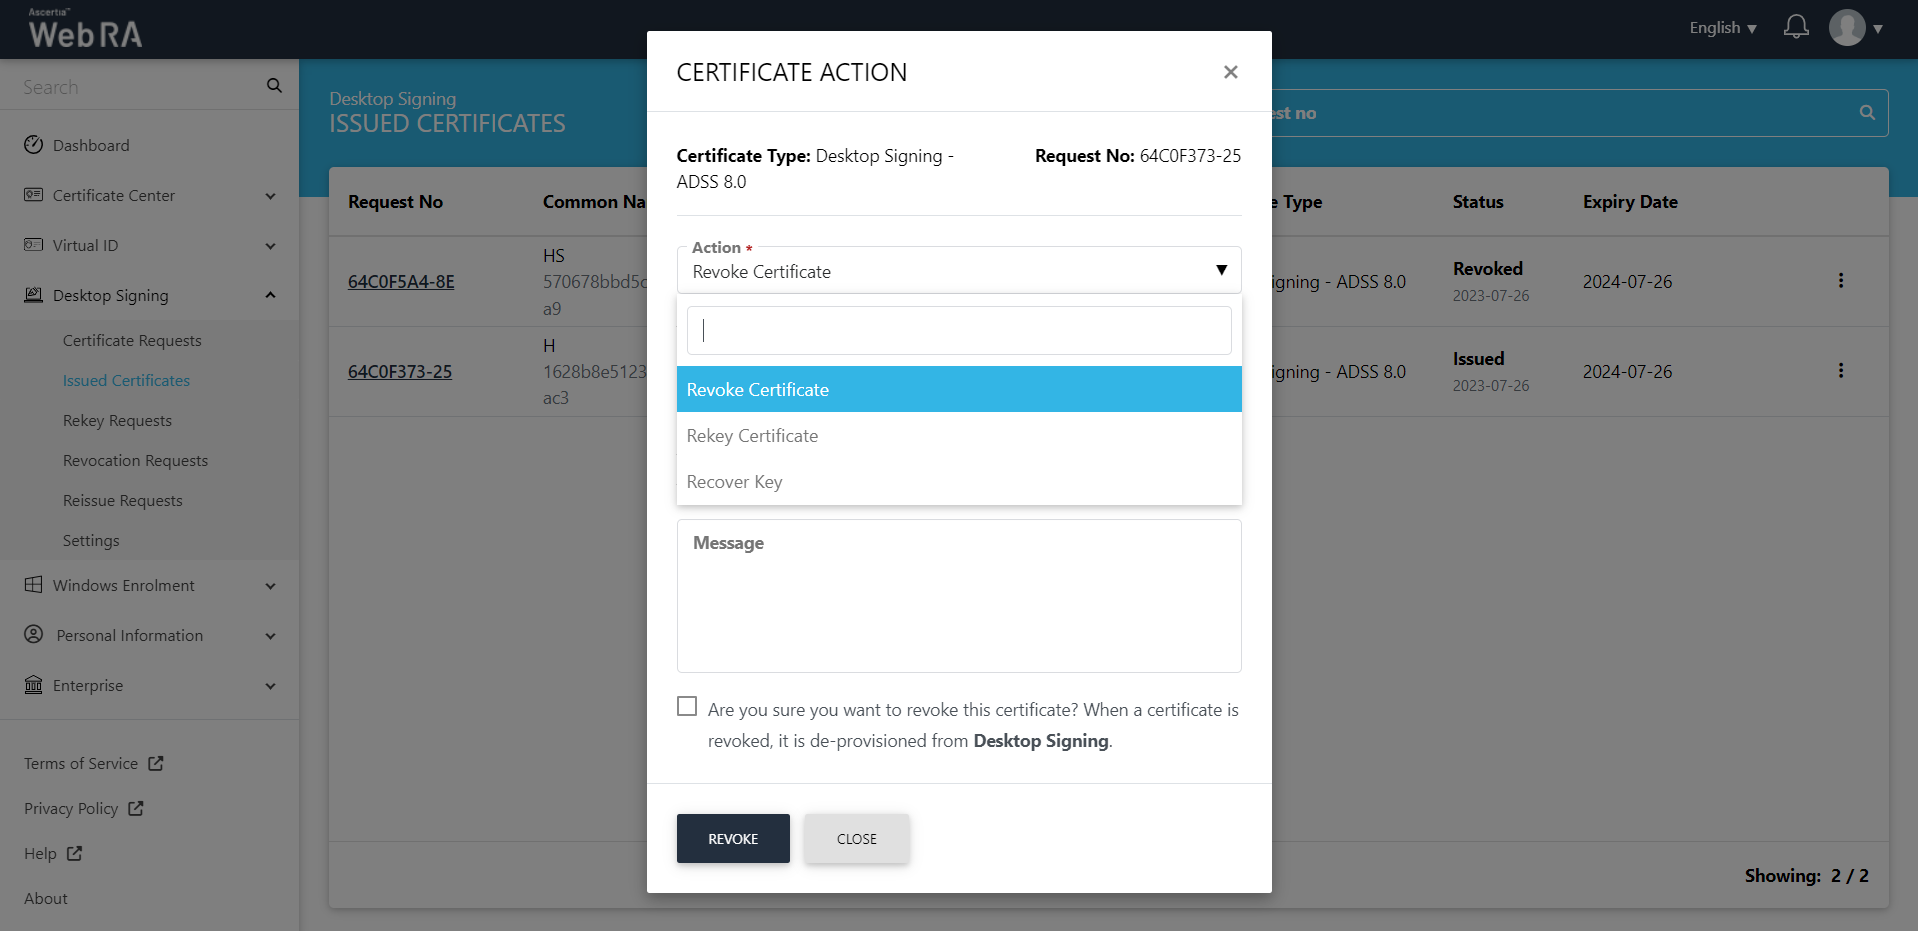The height and width of the screenshot is (931, 1918).
Task: Open three-dot menu for the Revoked certificate
Action: pos(1840,281)
